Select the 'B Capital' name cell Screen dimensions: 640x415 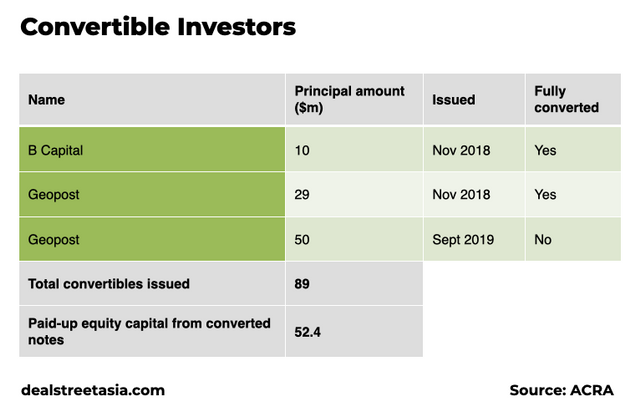[x=55, y=151]
